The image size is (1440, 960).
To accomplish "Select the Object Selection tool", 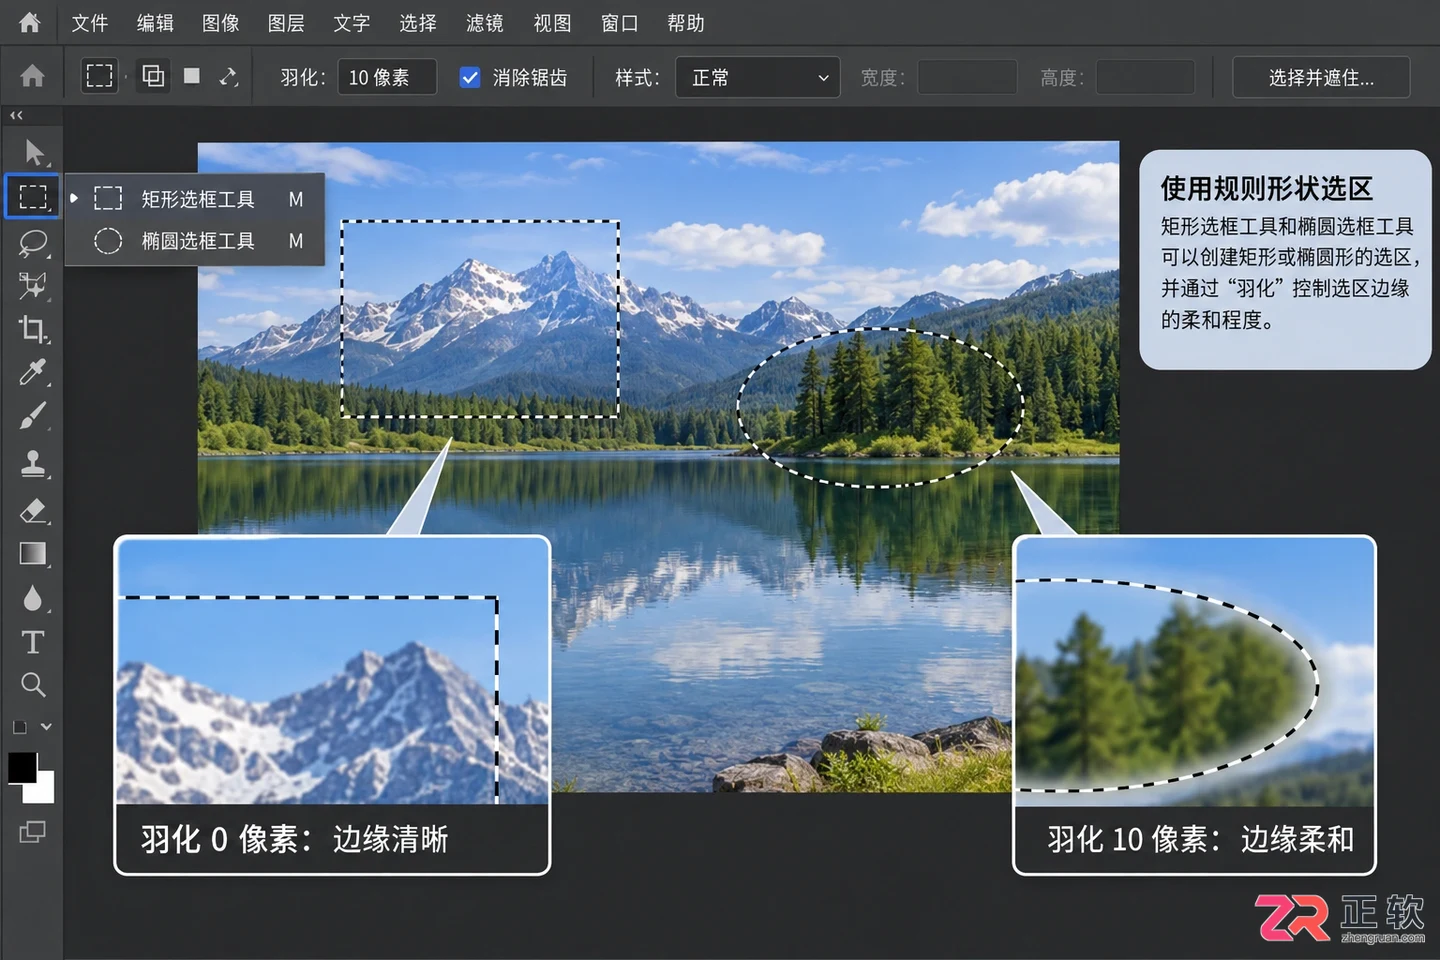I will 33,287.
